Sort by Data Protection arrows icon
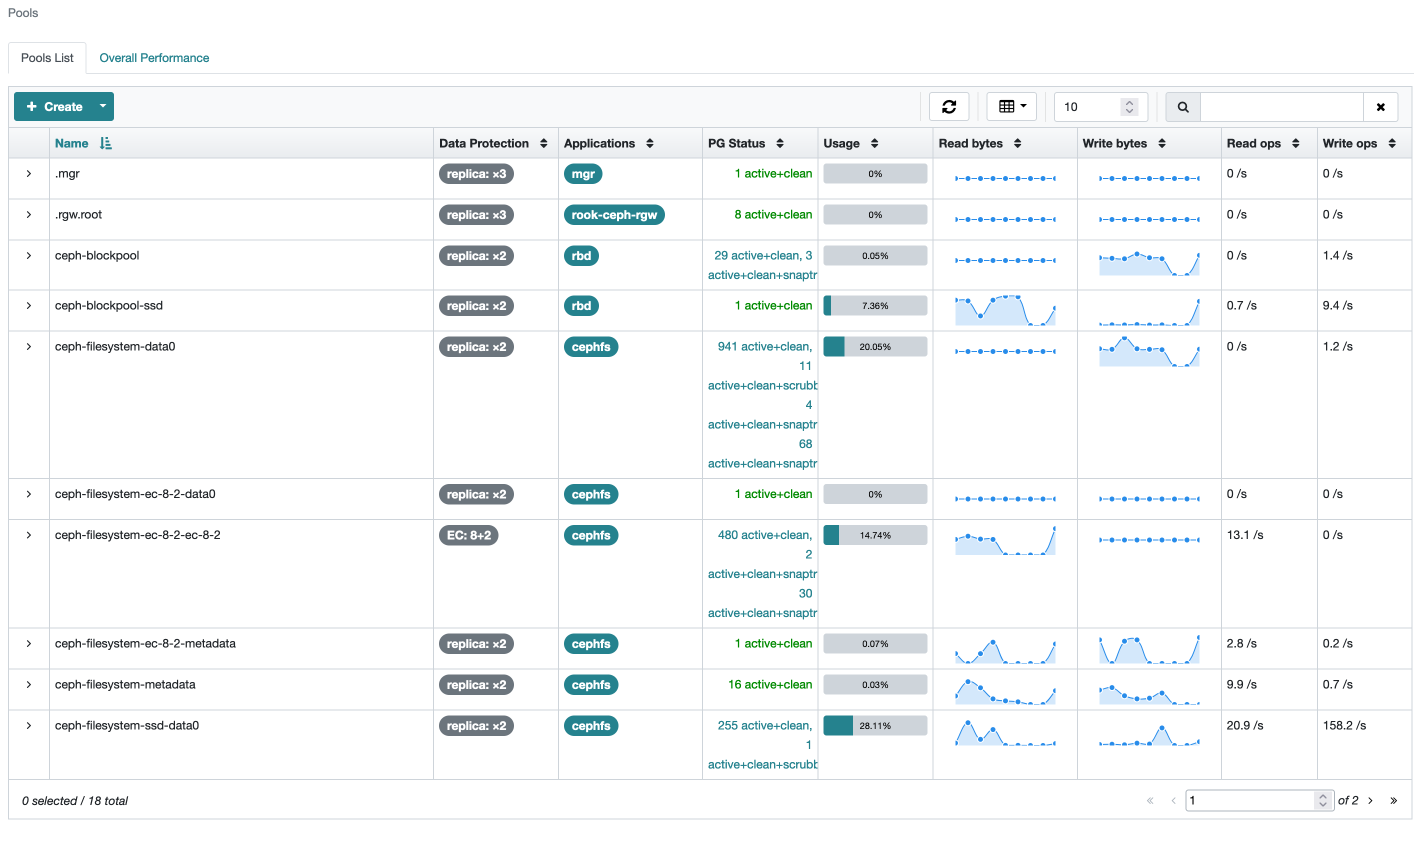Image resolution: width=1426 pixels, height=860 pixels. [544, 144]
